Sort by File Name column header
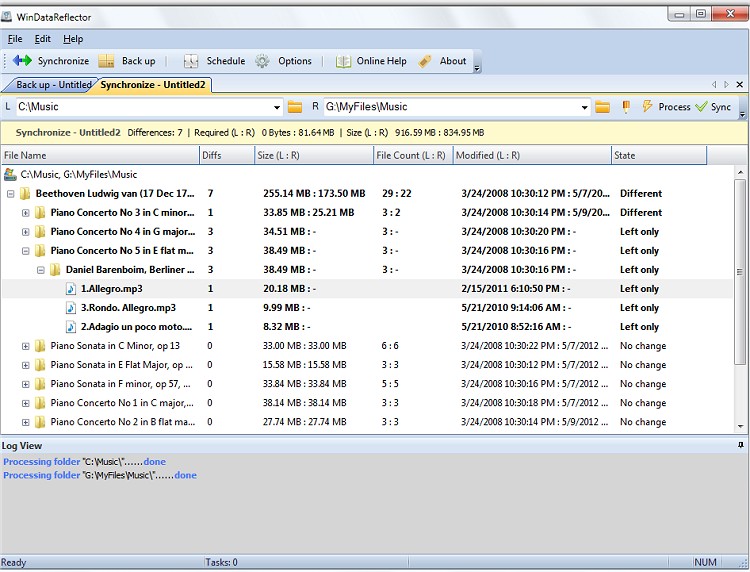Screen dimensions: 750x572 (x=100, y=155)
